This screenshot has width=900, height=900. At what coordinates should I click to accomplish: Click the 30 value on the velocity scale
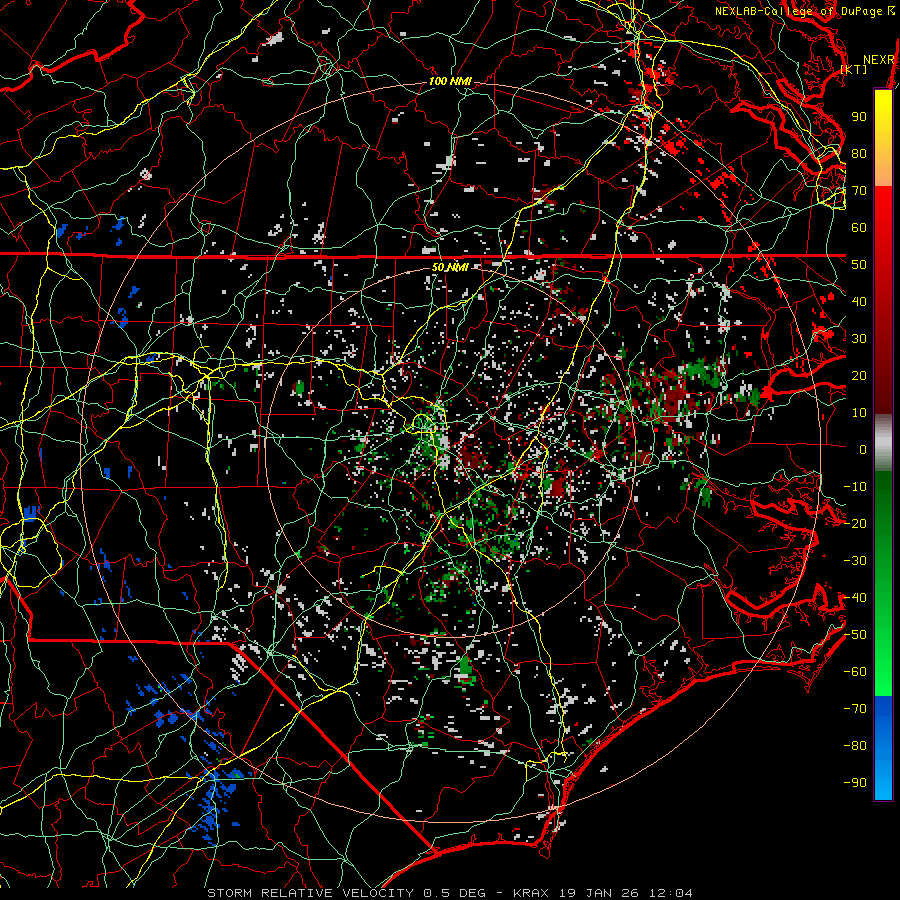pyautogui.click(x=859, y=339)
